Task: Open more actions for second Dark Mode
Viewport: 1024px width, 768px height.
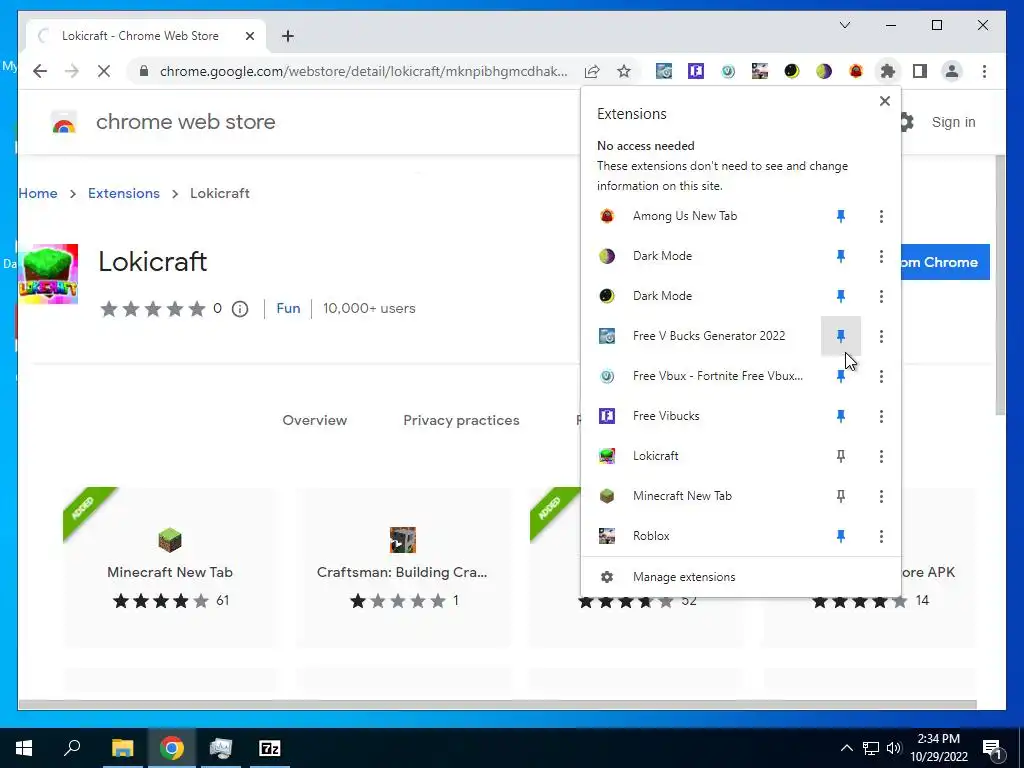Action: pyautogui.click(x=881, y=296)
